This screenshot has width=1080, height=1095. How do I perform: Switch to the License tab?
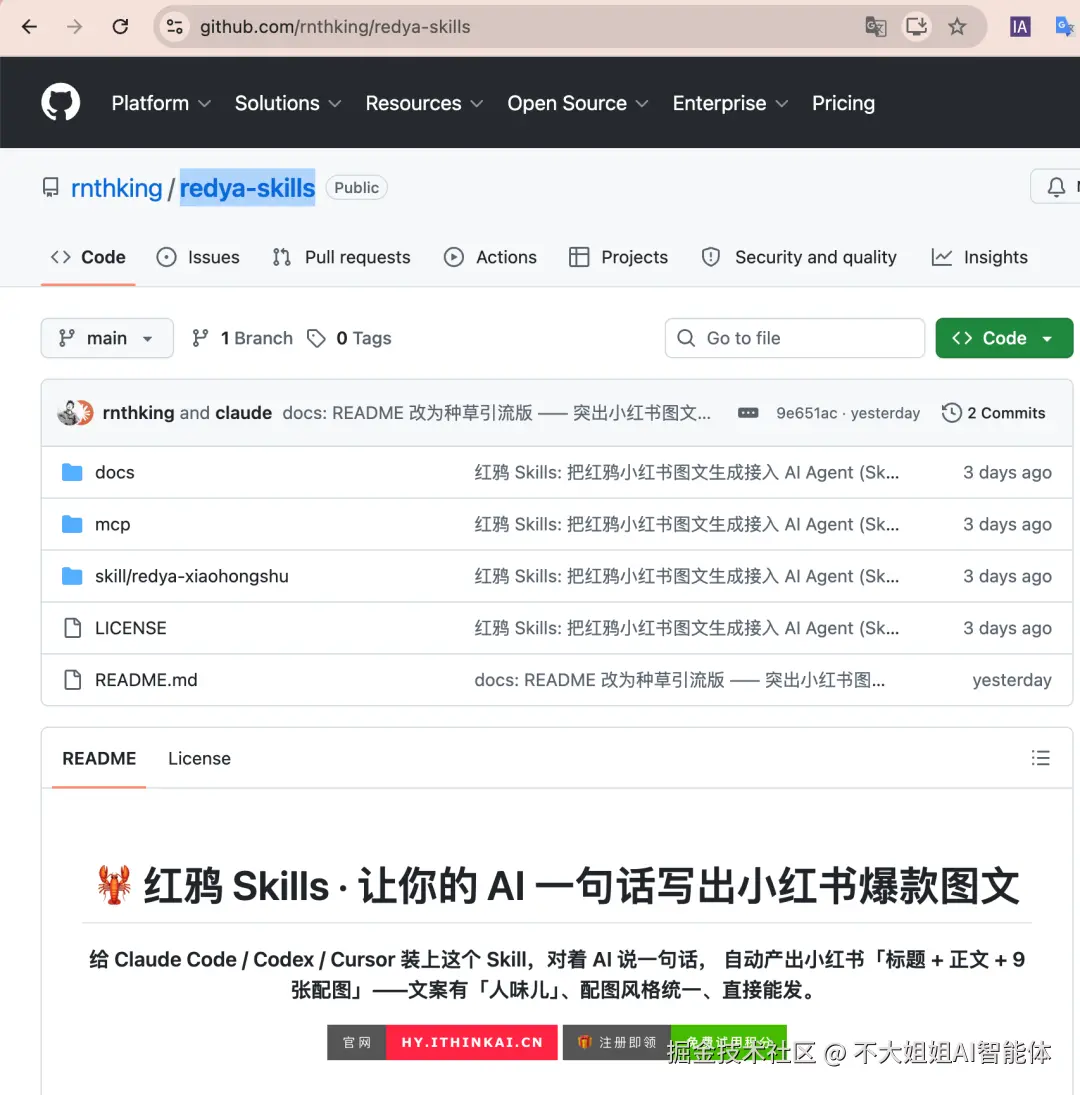point(199,758)
